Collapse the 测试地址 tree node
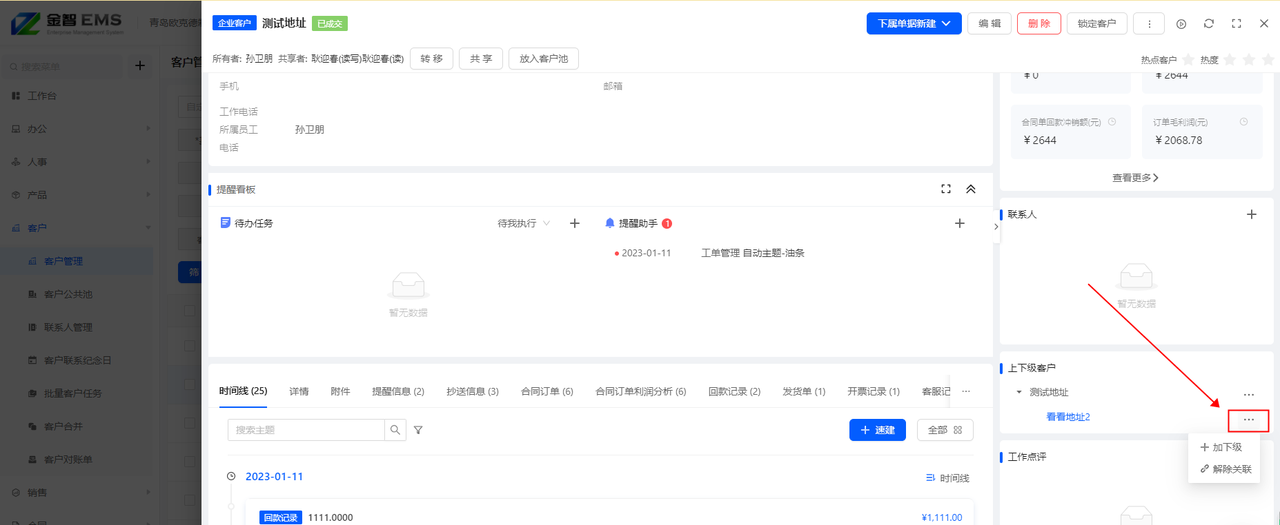The image size is (1280, 525). pyautogui.click(x=1019, y=393)
